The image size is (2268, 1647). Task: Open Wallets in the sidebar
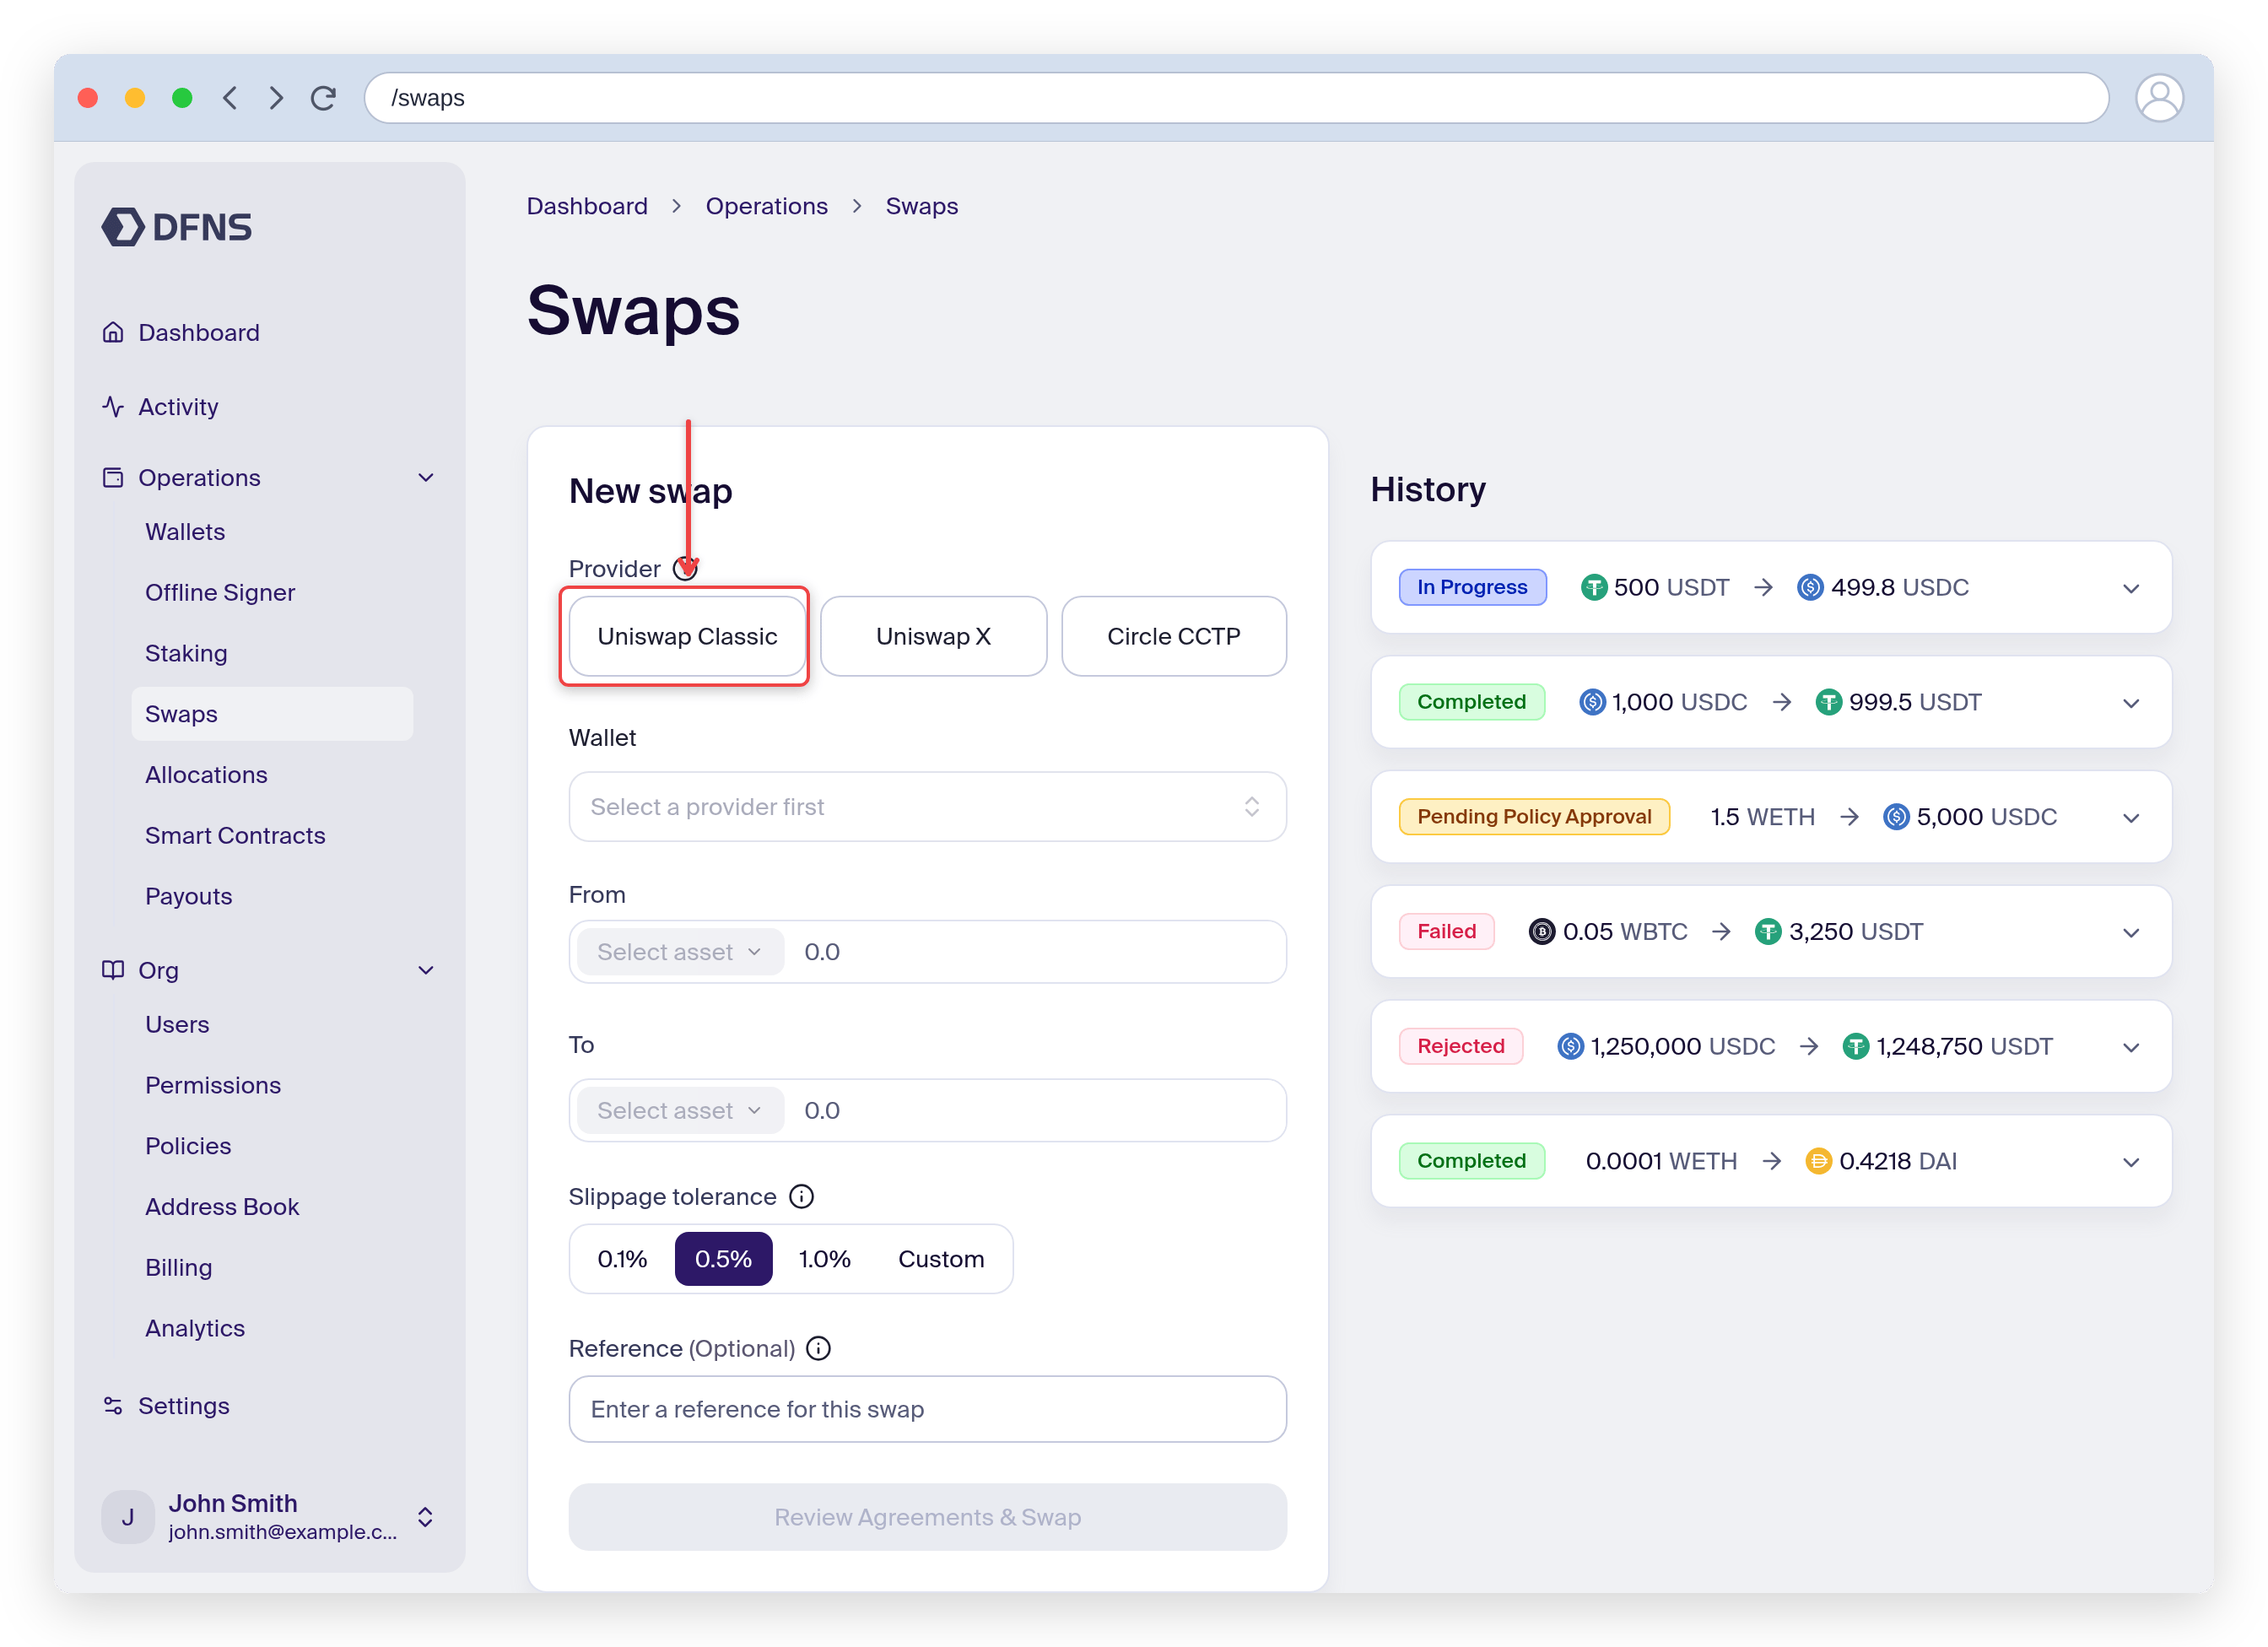tap(185, 532)
